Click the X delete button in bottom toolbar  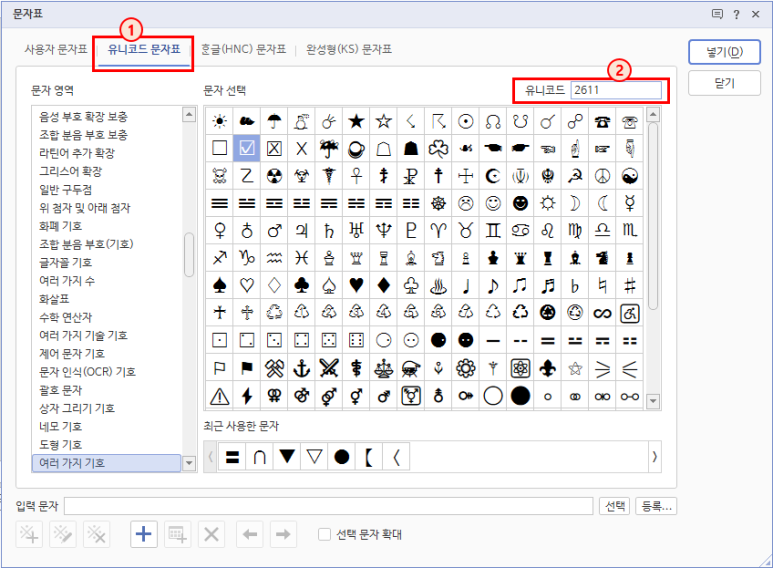click(211, 534)
